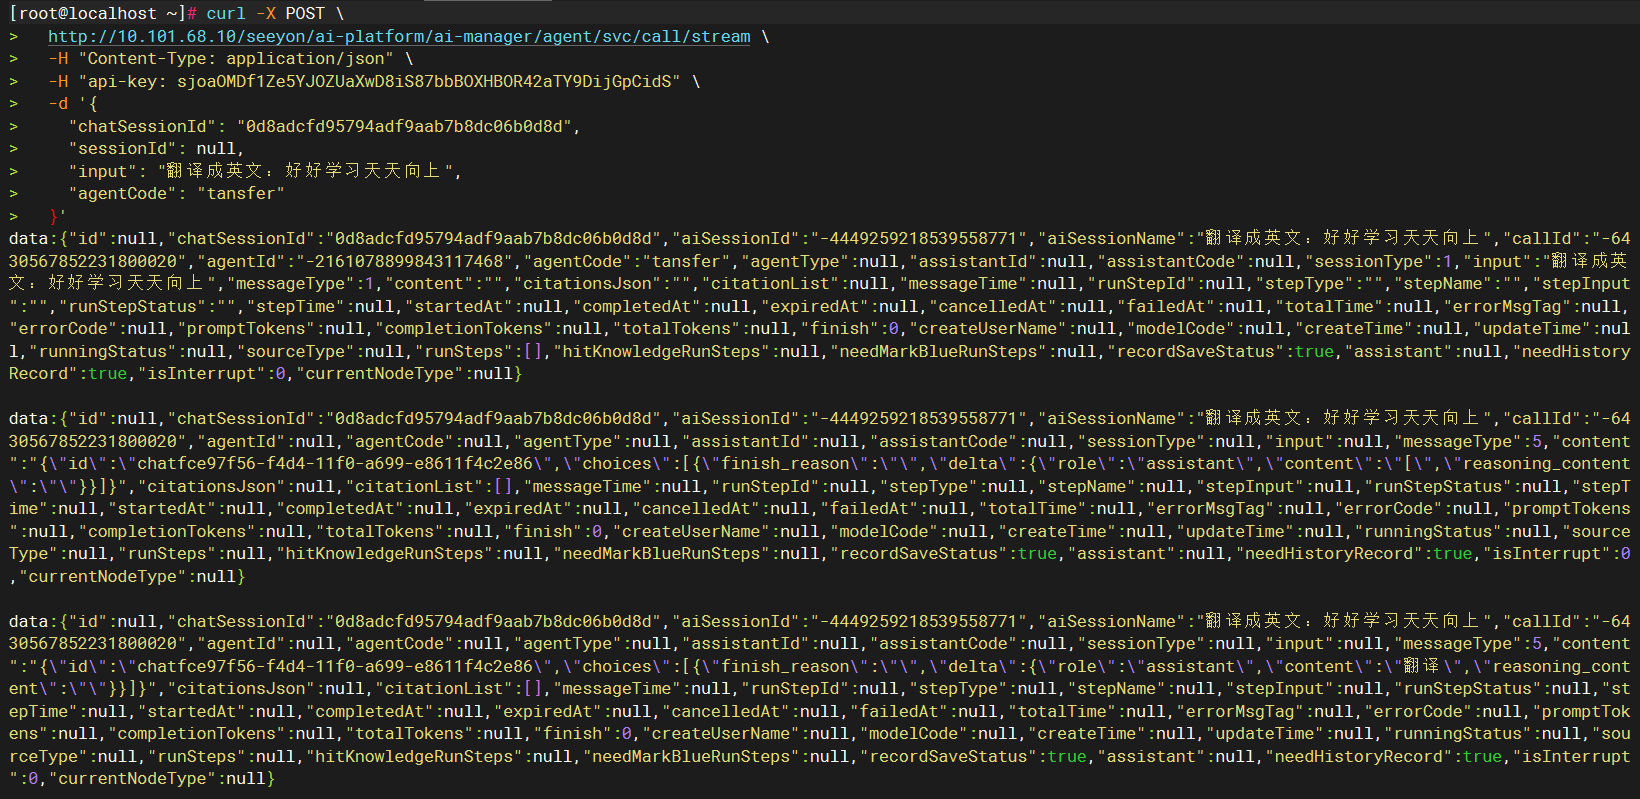Click "data:" starting the first response block

click(x=29, y=239)
